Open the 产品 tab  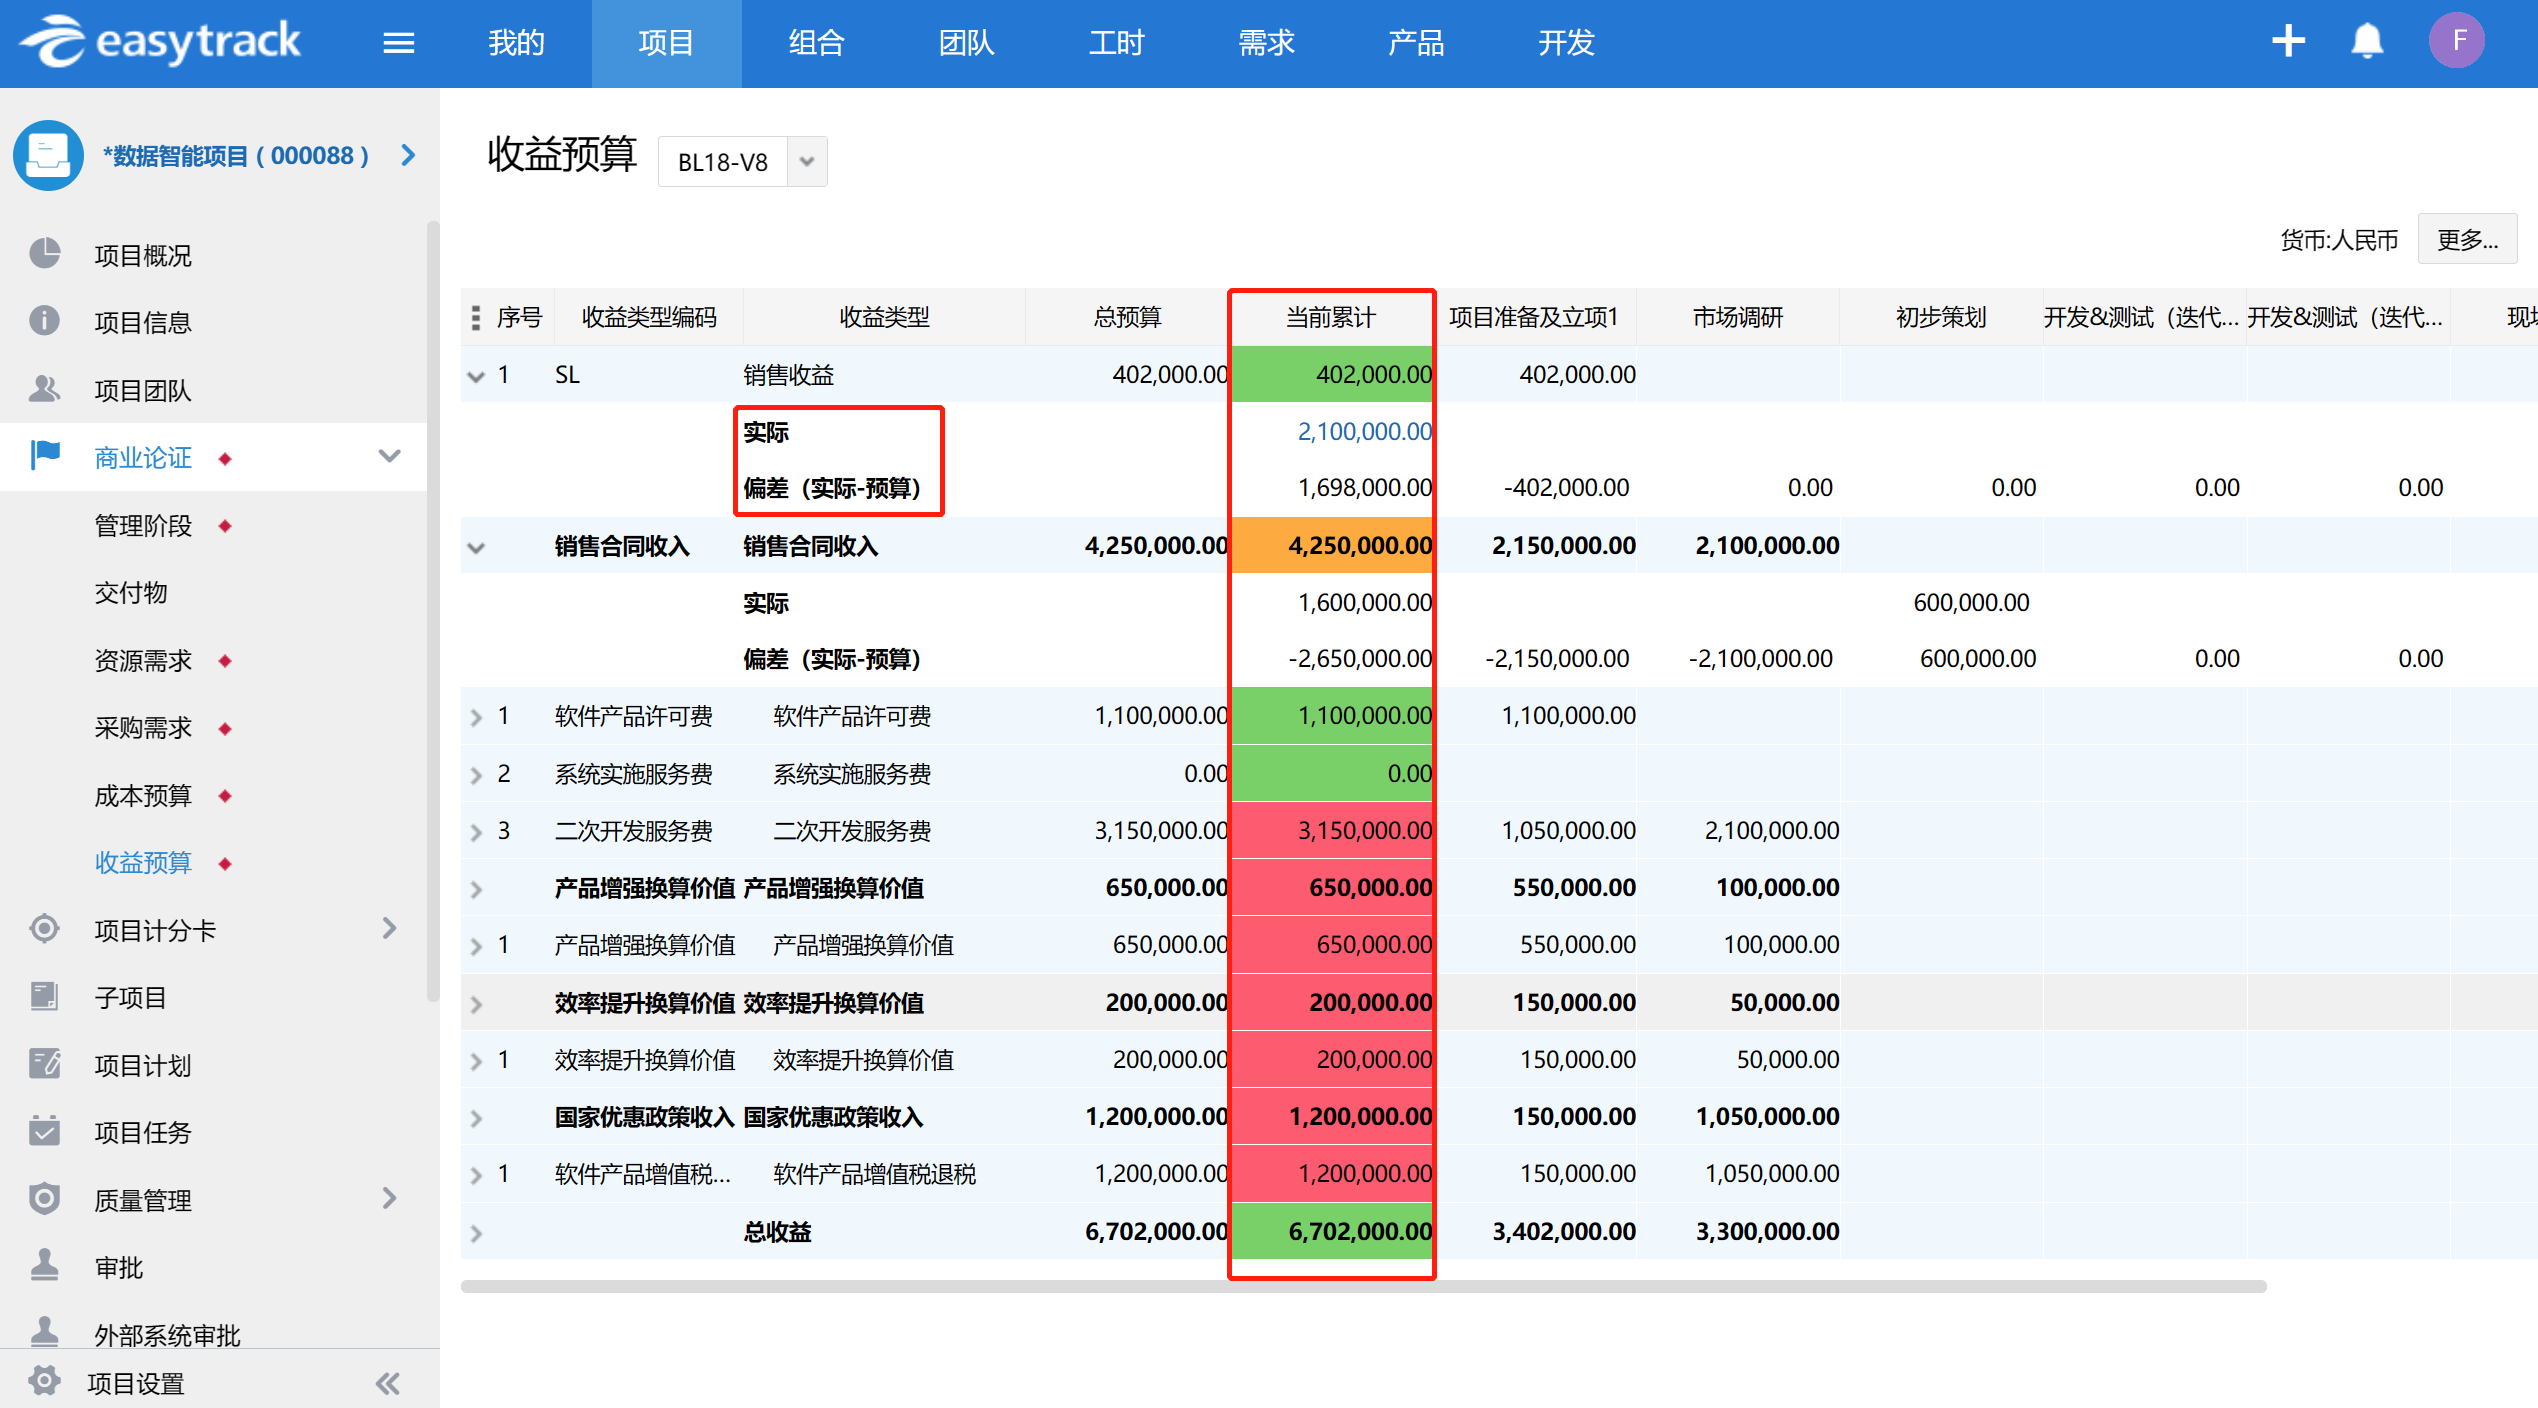1416,43
